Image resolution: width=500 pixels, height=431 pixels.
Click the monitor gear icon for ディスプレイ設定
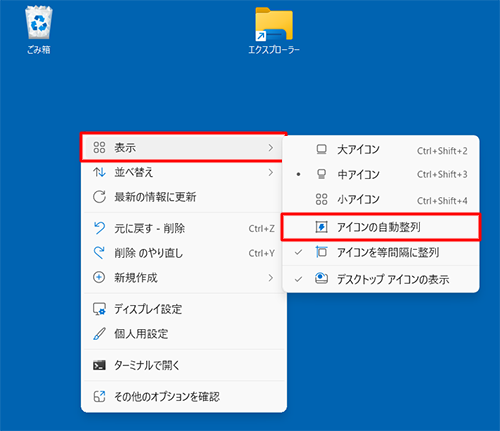click(x=99, y=309)
